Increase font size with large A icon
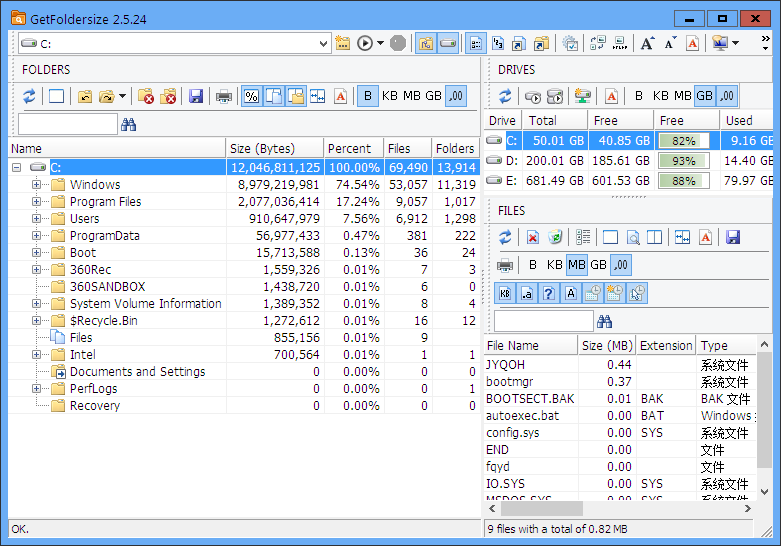781x546 pixels. point(647,43)
